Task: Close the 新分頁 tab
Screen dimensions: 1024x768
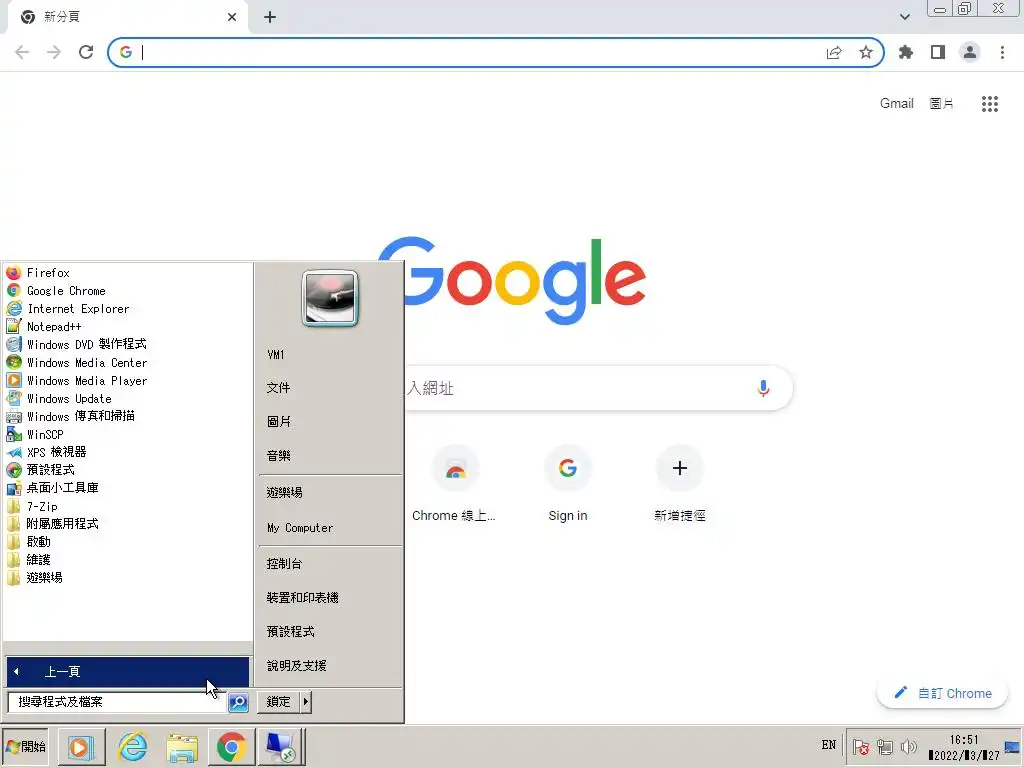Action: [232, 17]
